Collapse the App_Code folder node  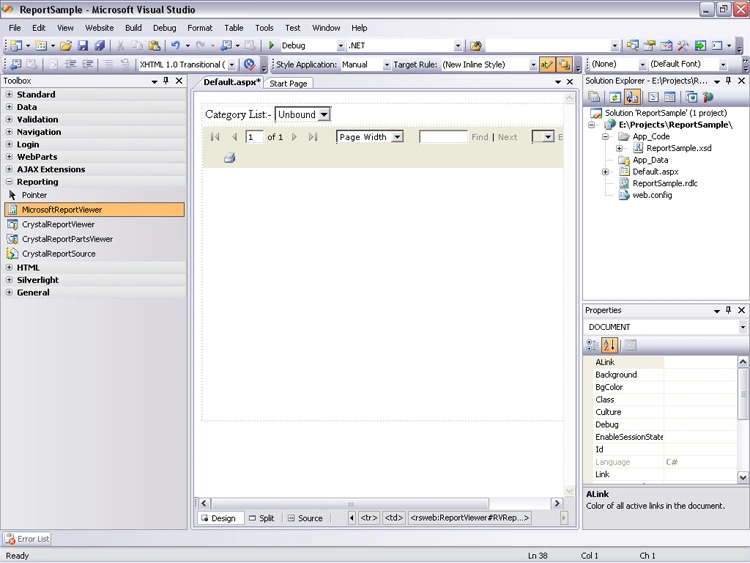(606, 136)
